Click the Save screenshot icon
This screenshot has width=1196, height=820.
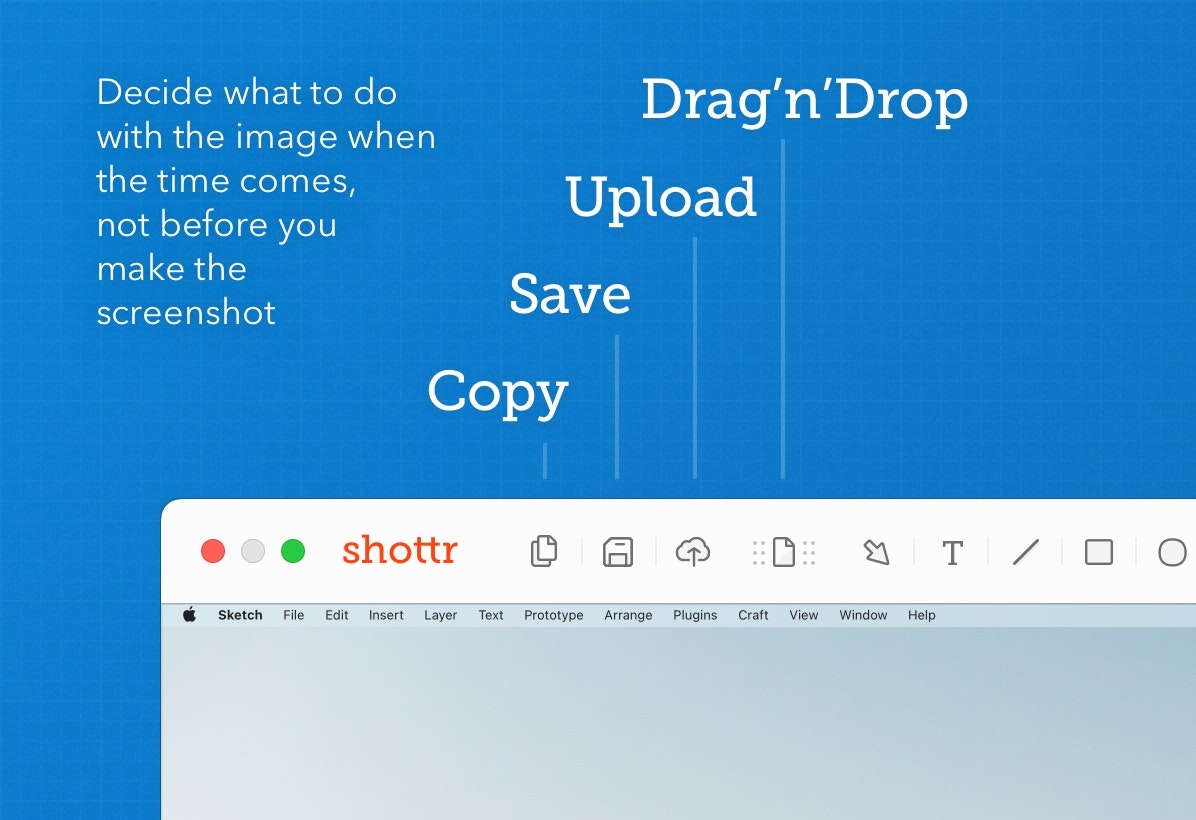(x=618, y=551)
